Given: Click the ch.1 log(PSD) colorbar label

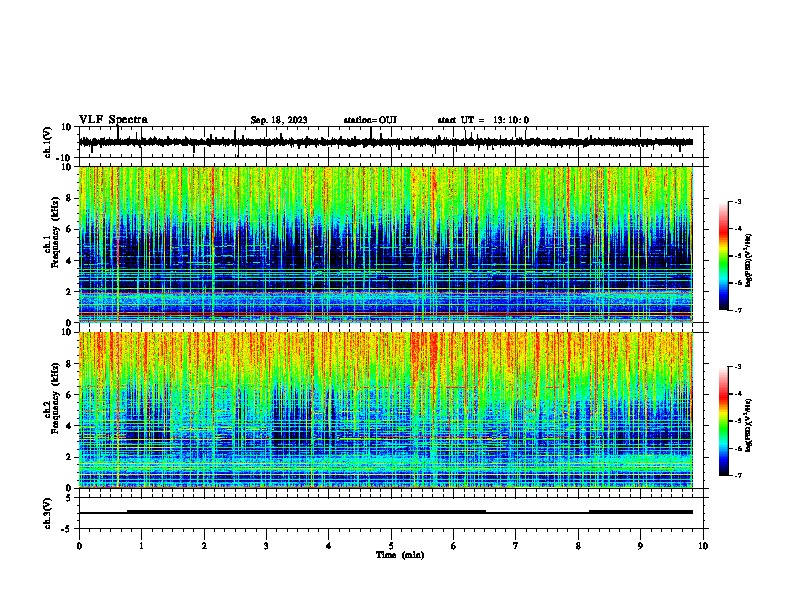Looking at the screenshot, I should (749, 260).
